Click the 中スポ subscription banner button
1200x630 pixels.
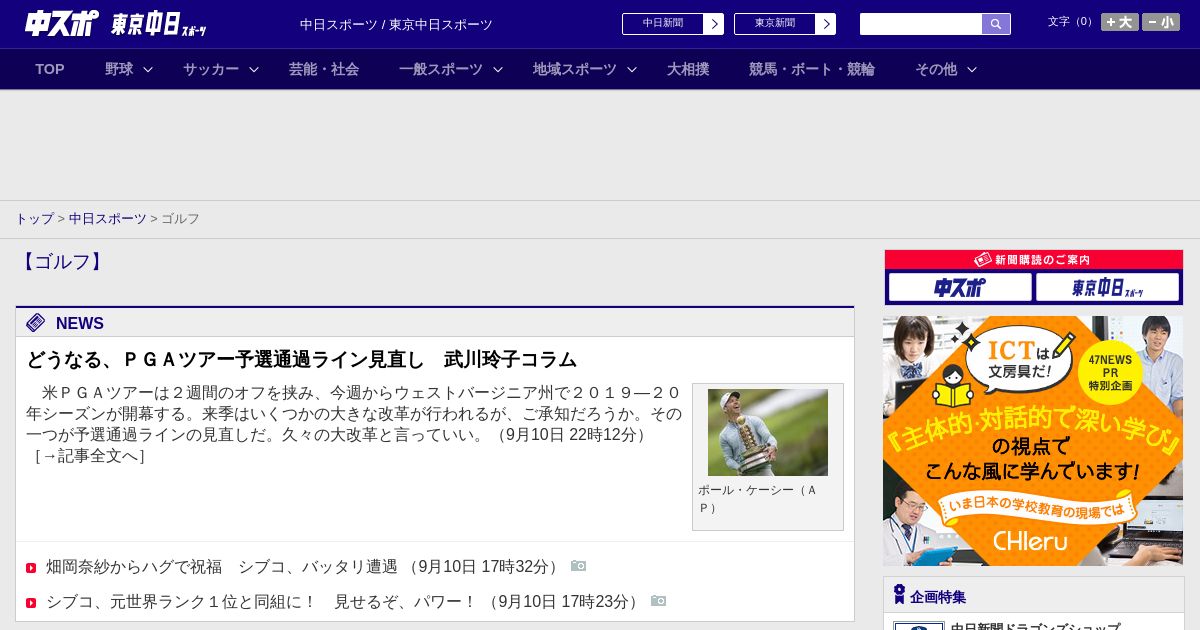tap(960, 287)
